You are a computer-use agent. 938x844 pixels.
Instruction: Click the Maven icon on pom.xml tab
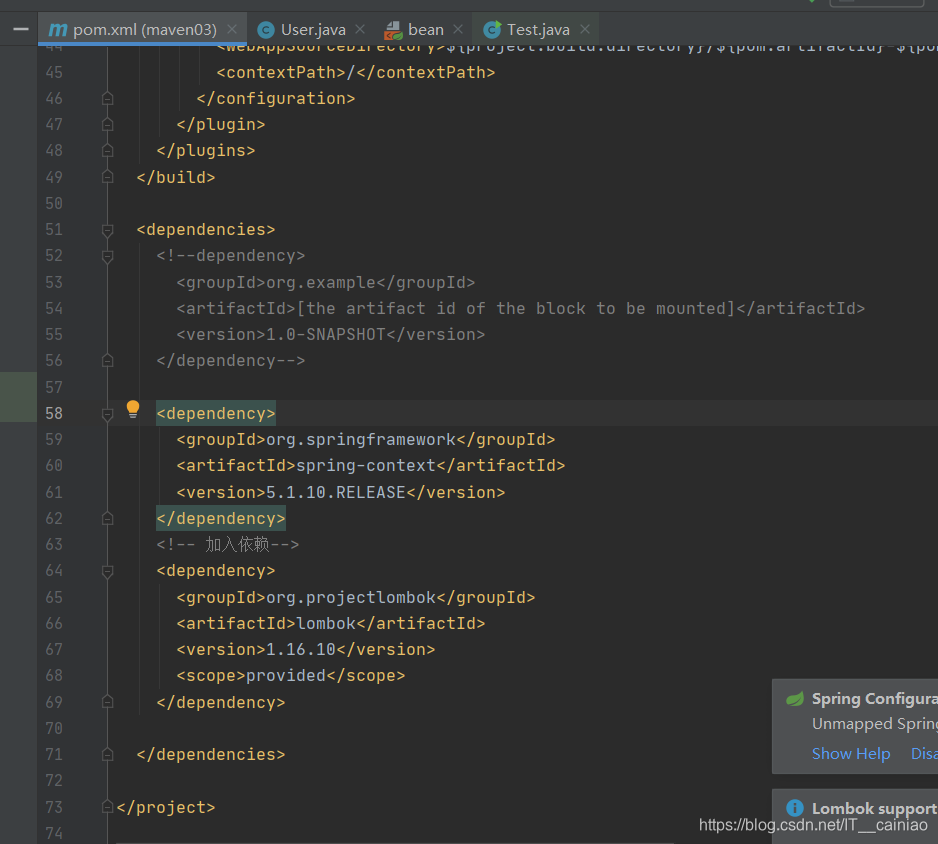click(57, 29)
